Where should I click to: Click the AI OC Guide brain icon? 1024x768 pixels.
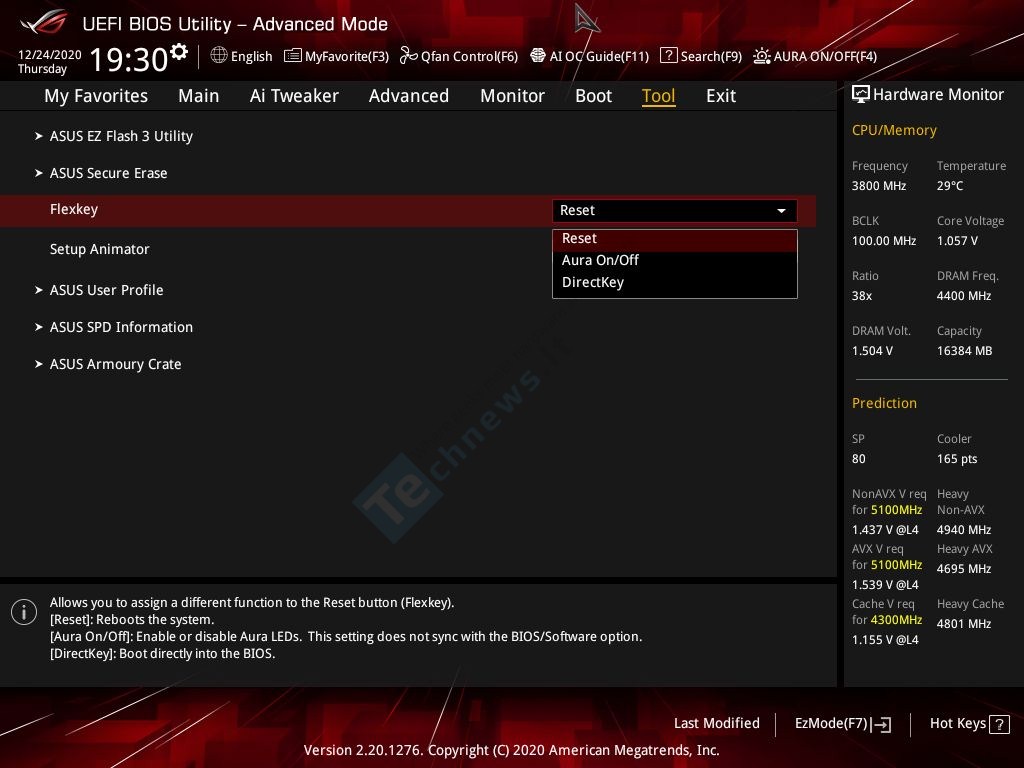click(537, 56)
